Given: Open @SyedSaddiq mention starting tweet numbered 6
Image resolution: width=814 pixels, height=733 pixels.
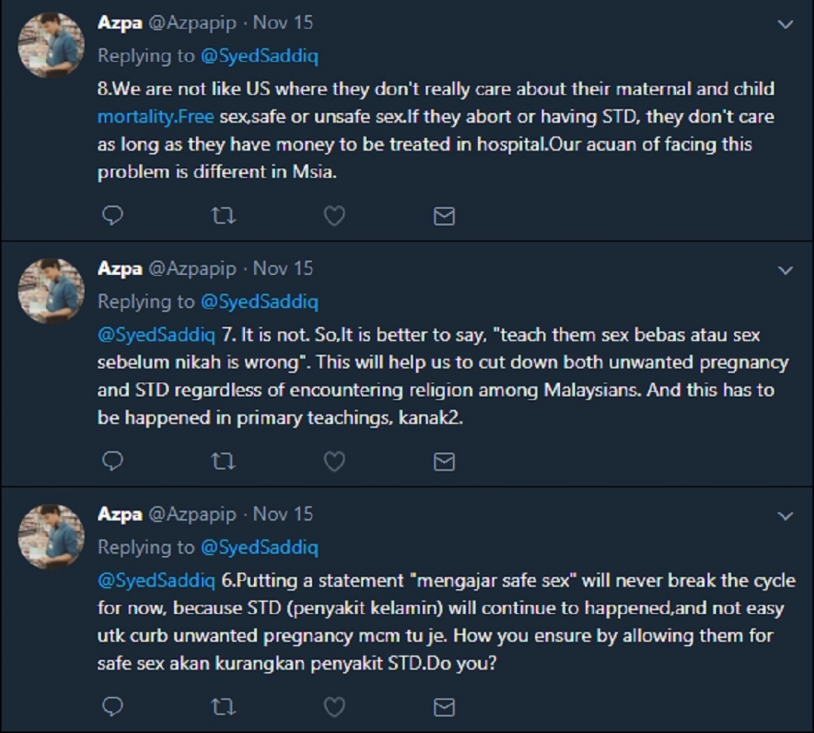Looking at the screenshot, I should pos(156,580).
